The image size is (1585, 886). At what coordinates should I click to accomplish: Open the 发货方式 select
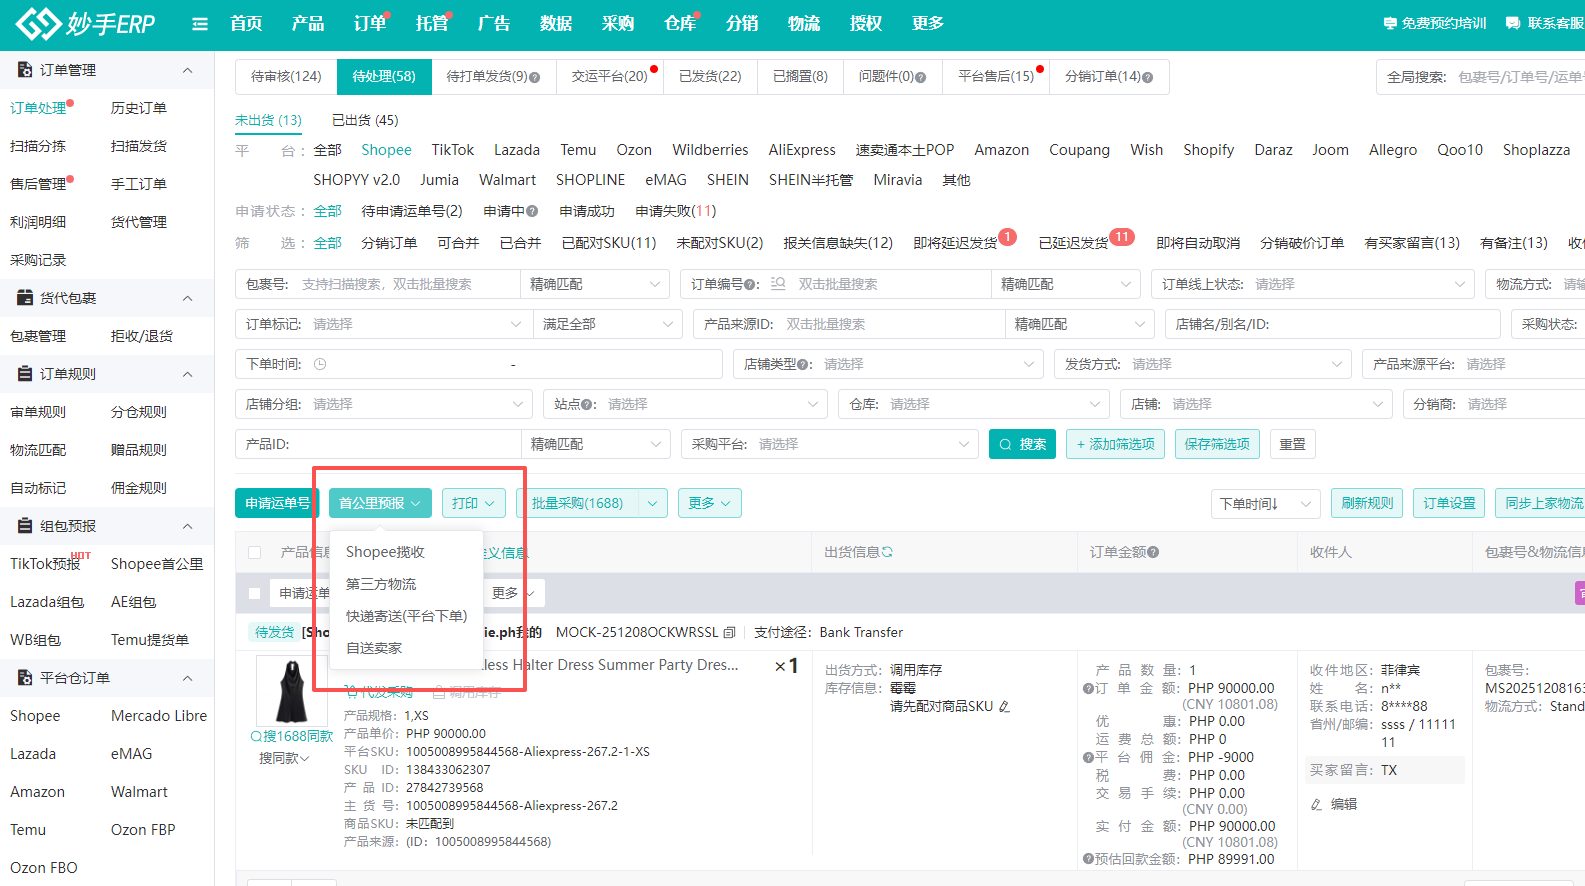coord(1202,364)
